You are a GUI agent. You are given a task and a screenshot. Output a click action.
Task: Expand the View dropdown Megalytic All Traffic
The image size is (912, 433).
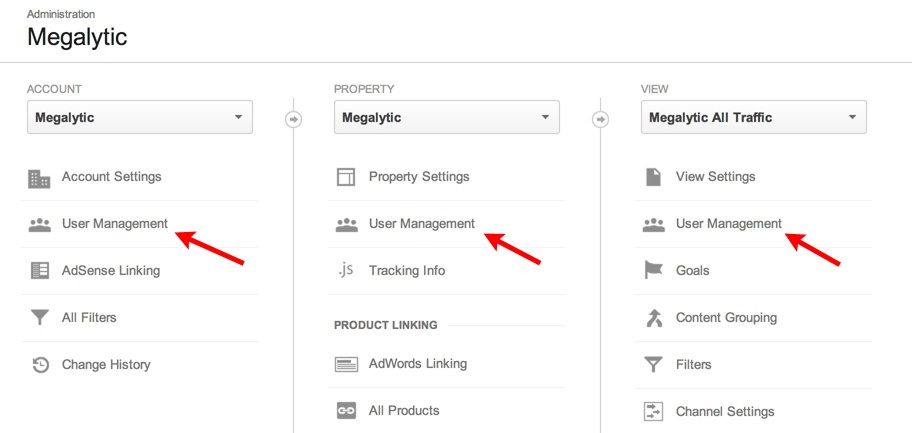coord(753,118)
